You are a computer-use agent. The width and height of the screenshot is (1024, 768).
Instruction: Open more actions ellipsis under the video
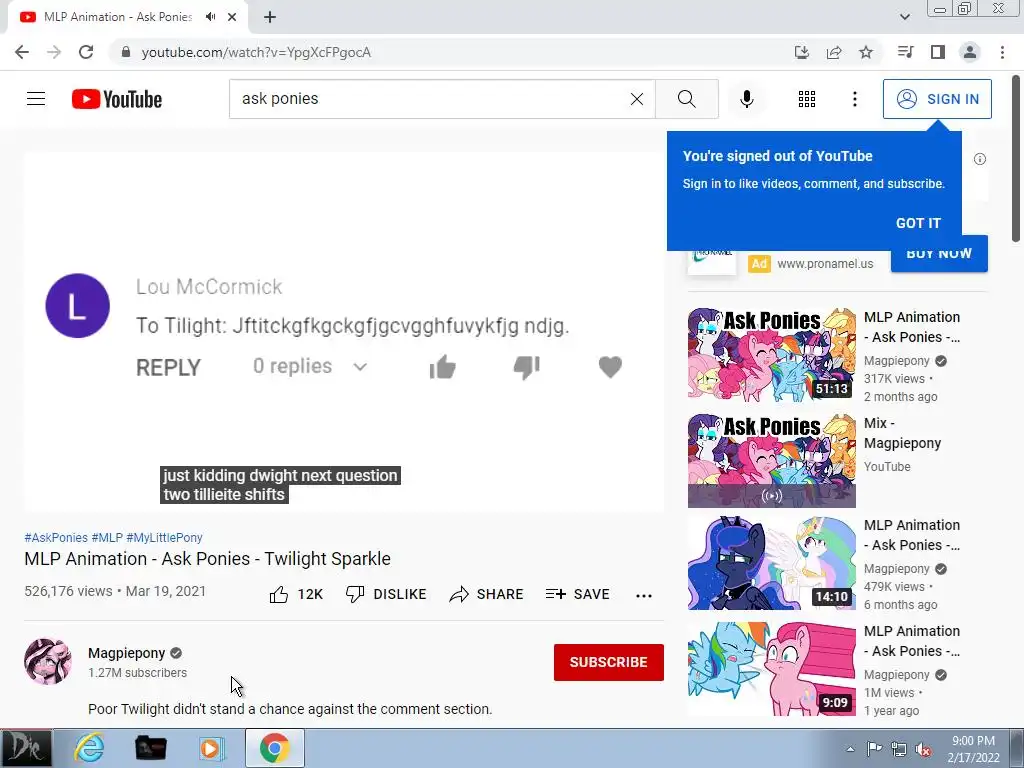(644, 595)
